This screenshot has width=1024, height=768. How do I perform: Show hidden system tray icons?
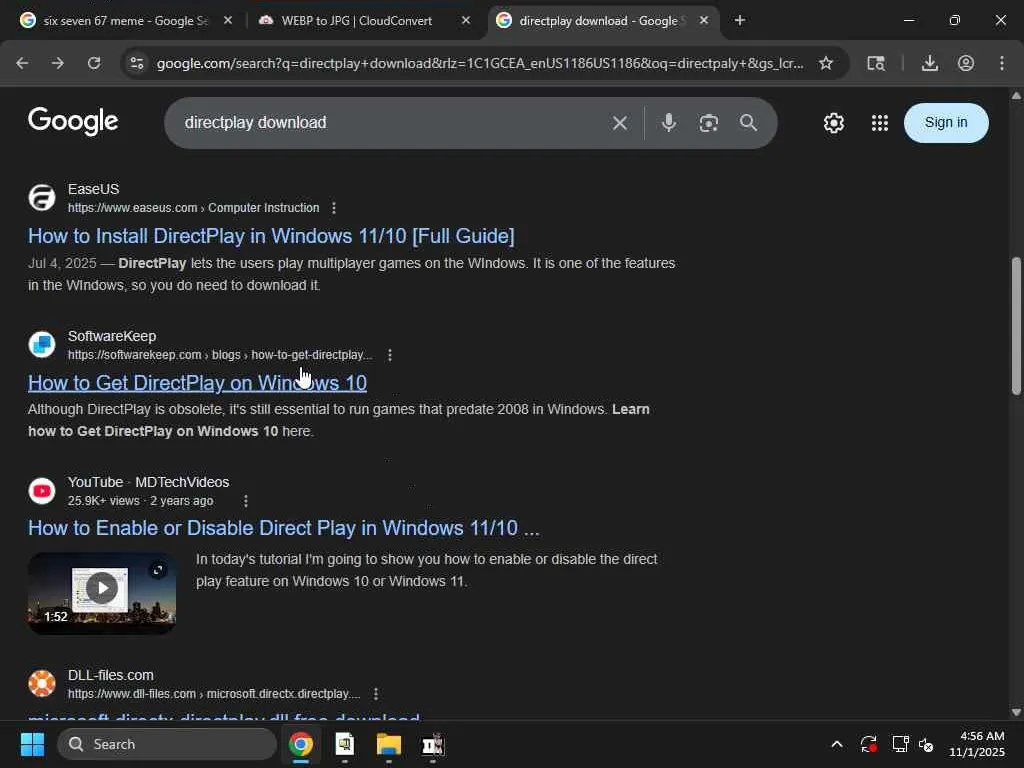coord(837,744)
